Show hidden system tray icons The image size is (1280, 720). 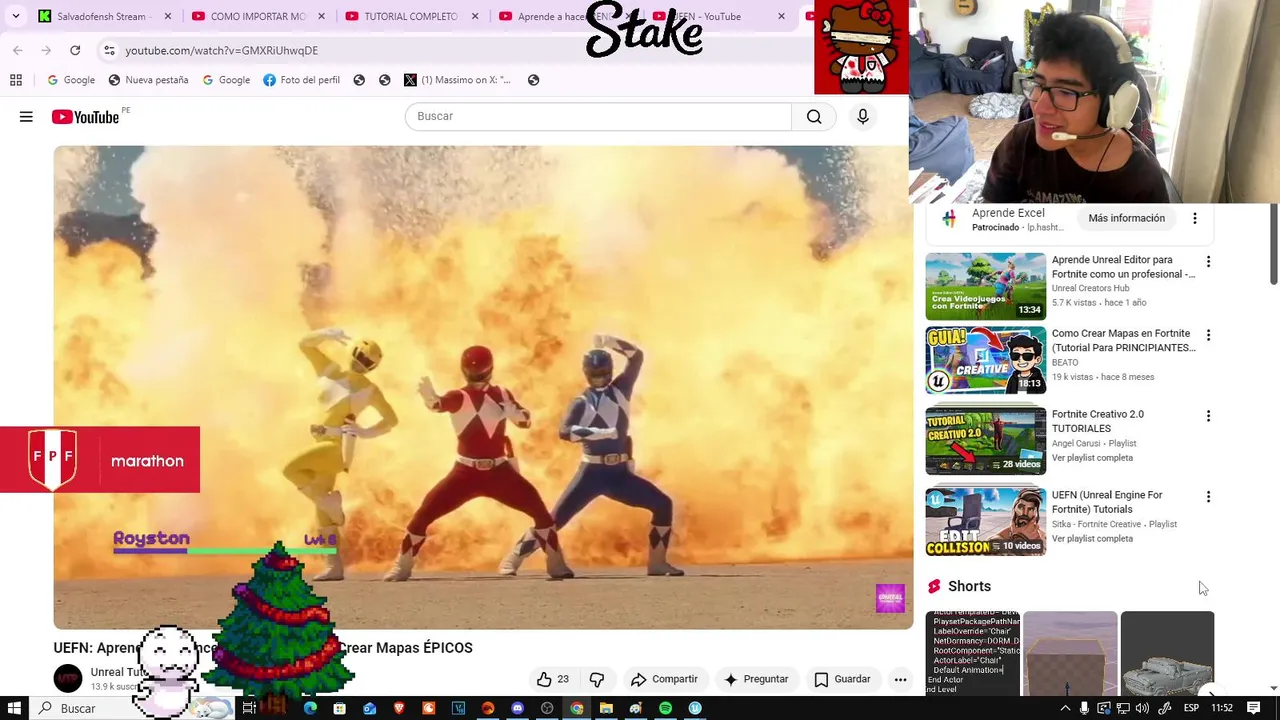point(1065,708)
